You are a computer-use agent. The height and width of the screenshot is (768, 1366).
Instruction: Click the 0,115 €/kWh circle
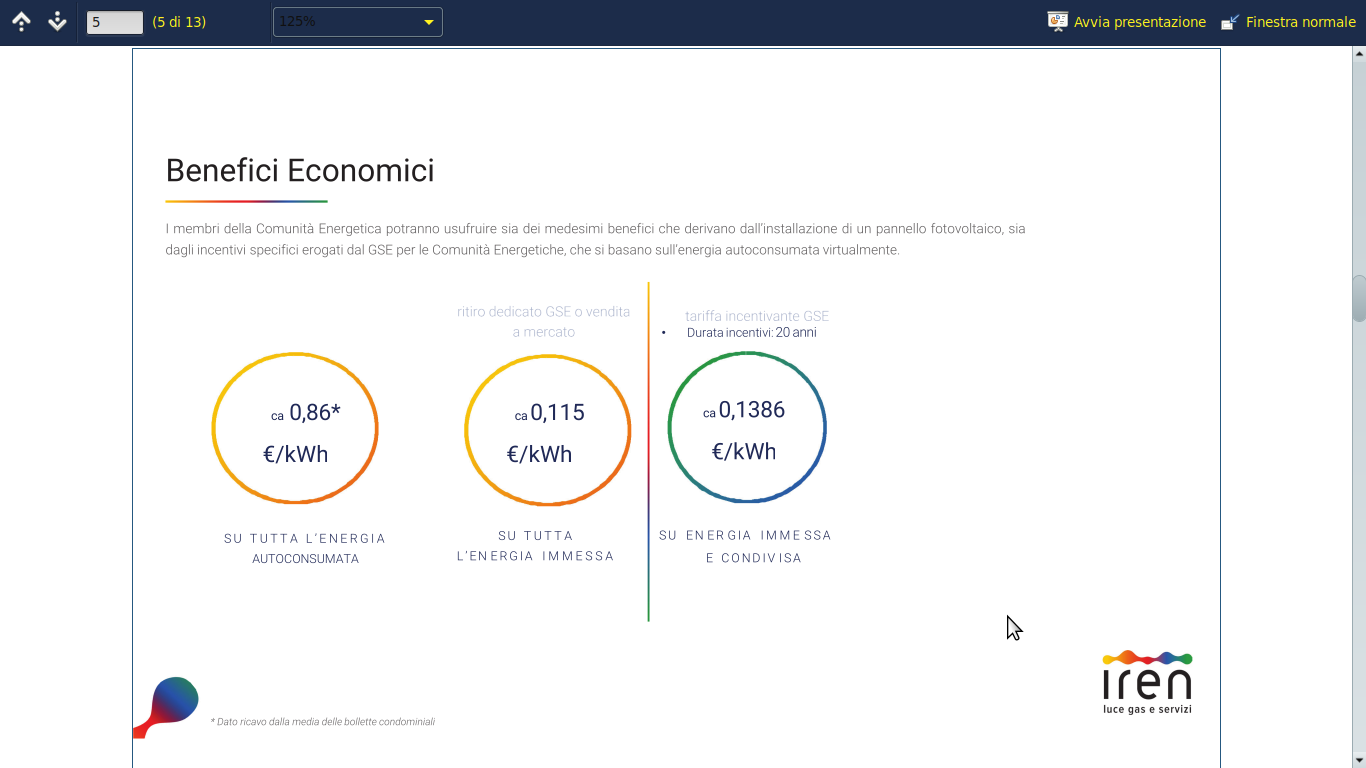click(547, 430)
